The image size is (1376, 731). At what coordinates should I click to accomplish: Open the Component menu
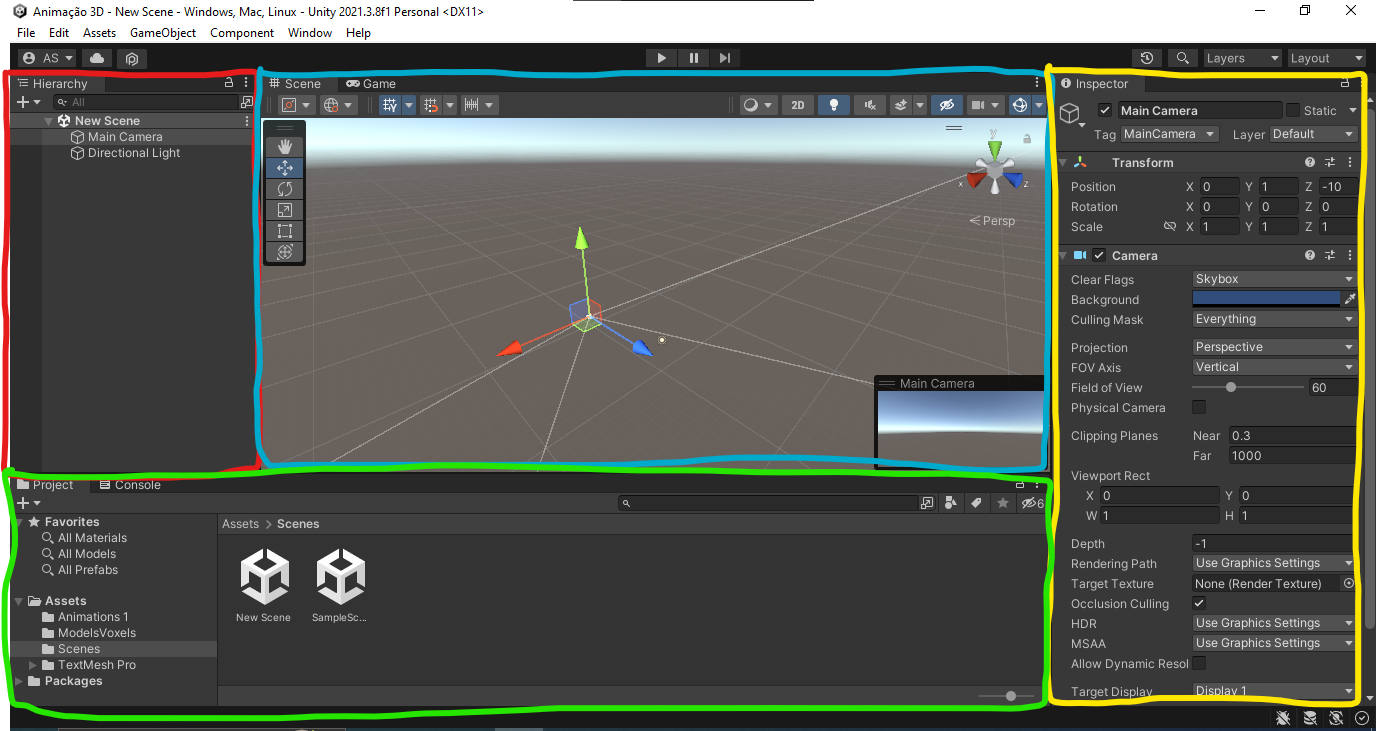tap(242, 33)
